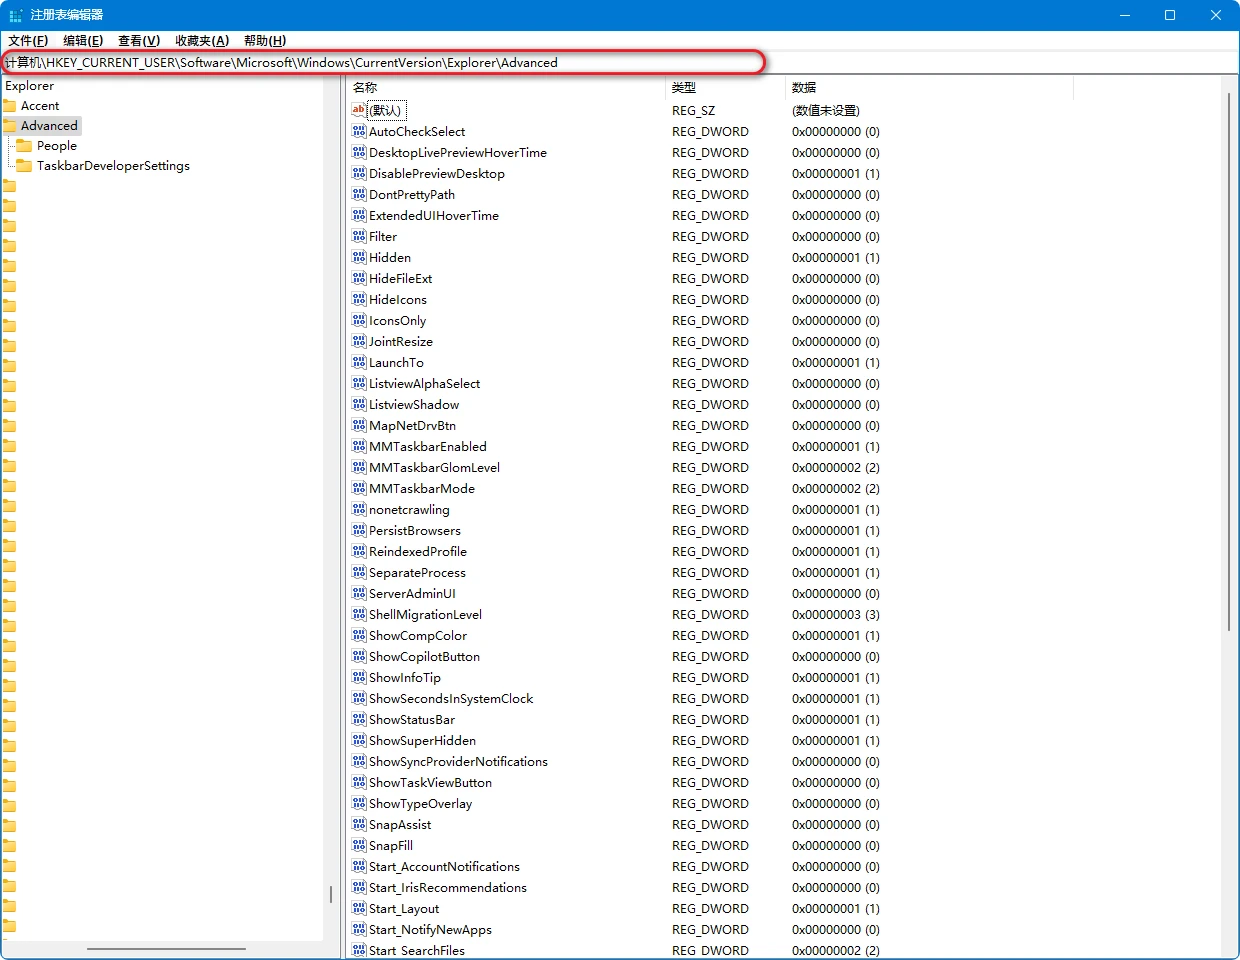Viewport: 1240px width, 960px height.
Task: Click the values list vertical scrollbar
Action: tap(1229, 360)
